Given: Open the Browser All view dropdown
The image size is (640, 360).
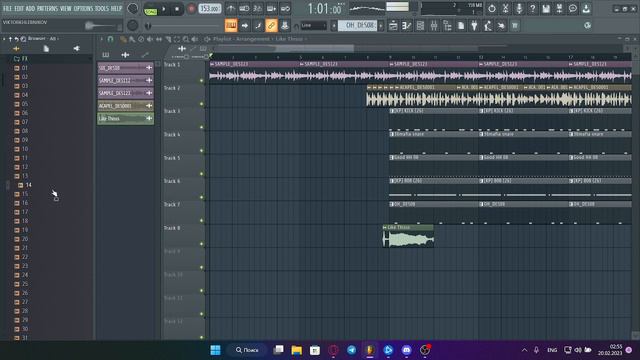Looking at the screenshot, I should click(53, 39).
